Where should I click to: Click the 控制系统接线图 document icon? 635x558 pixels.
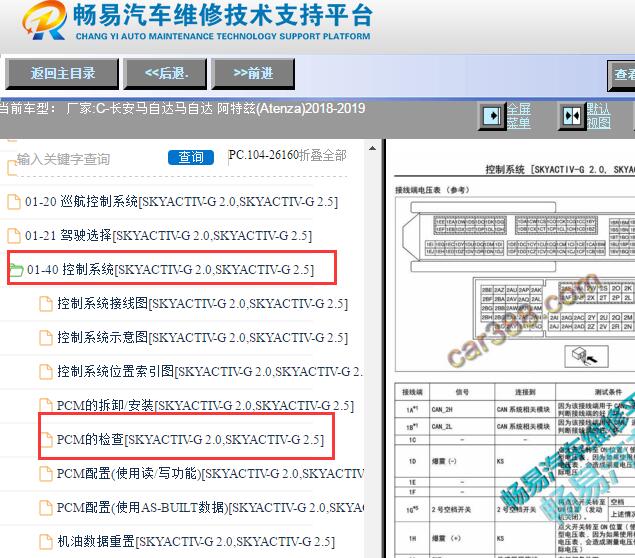click(x=46, y=303)
